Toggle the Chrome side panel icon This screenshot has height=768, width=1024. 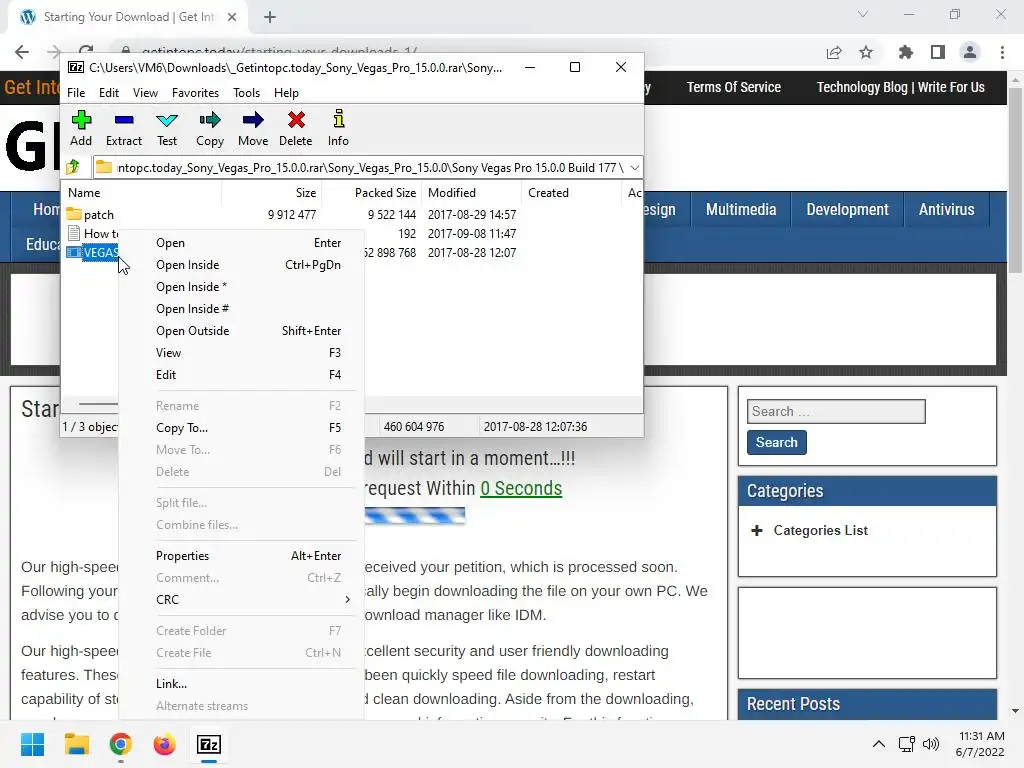point(938,52)
